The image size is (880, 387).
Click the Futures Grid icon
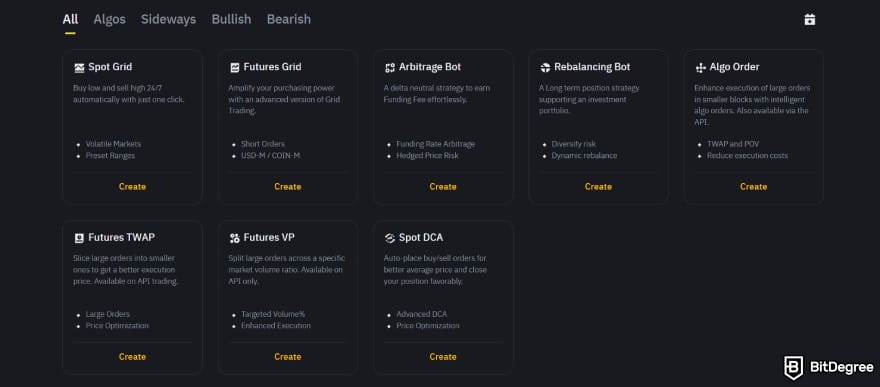(x=235, y=67)
